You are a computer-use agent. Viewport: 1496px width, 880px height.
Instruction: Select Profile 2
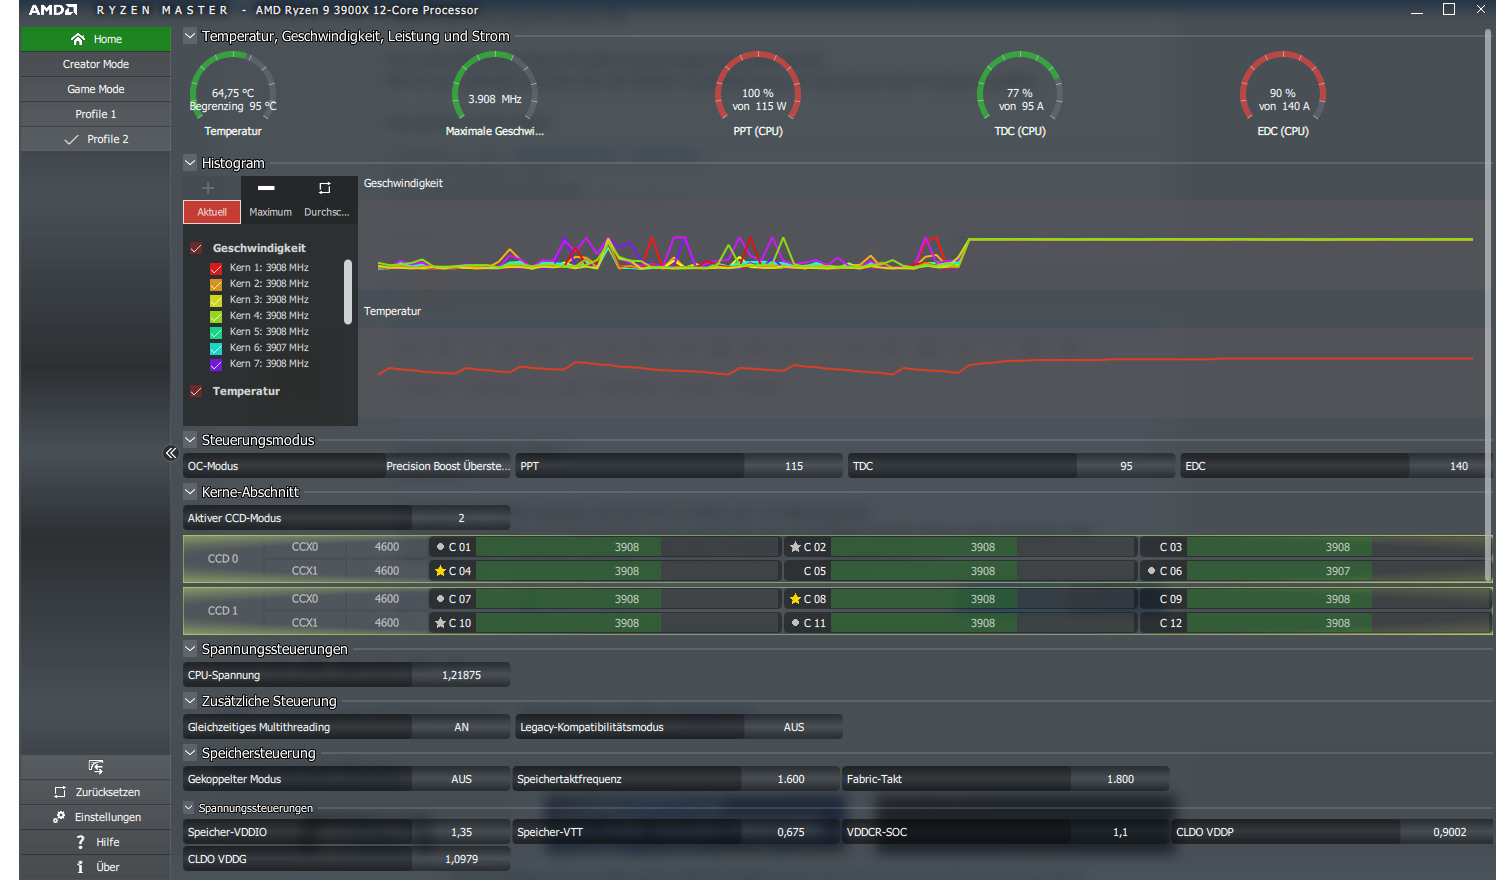[x=96, y=139]
